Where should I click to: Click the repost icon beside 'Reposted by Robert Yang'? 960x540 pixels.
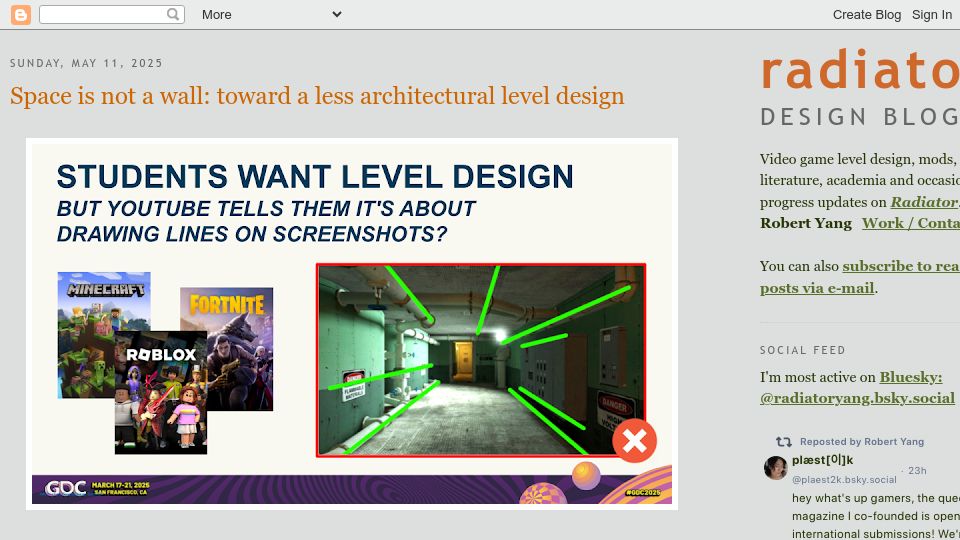click(x=784, y=441)
